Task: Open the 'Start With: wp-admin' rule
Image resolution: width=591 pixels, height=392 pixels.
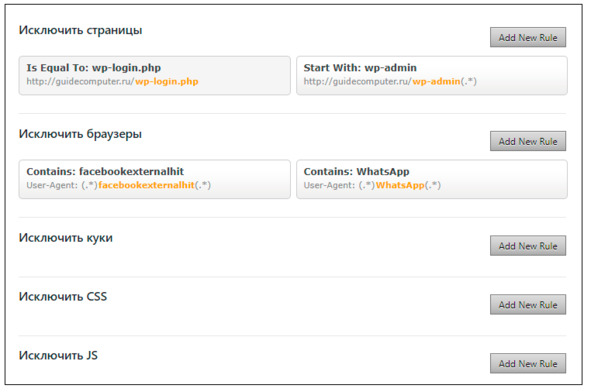Action: click(432, 75)
